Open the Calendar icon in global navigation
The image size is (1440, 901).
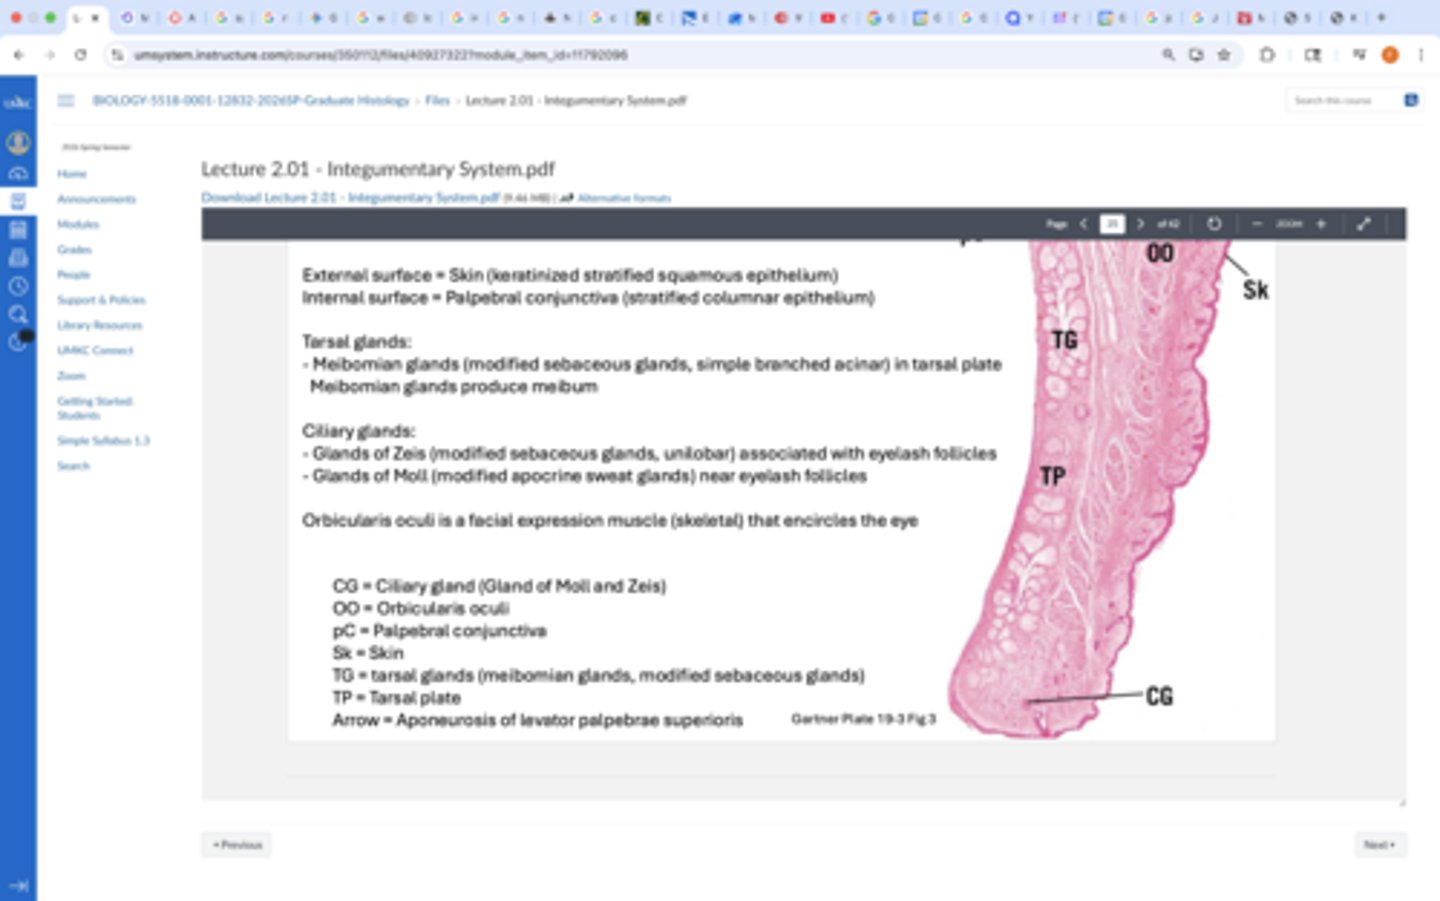pos(18,230)
